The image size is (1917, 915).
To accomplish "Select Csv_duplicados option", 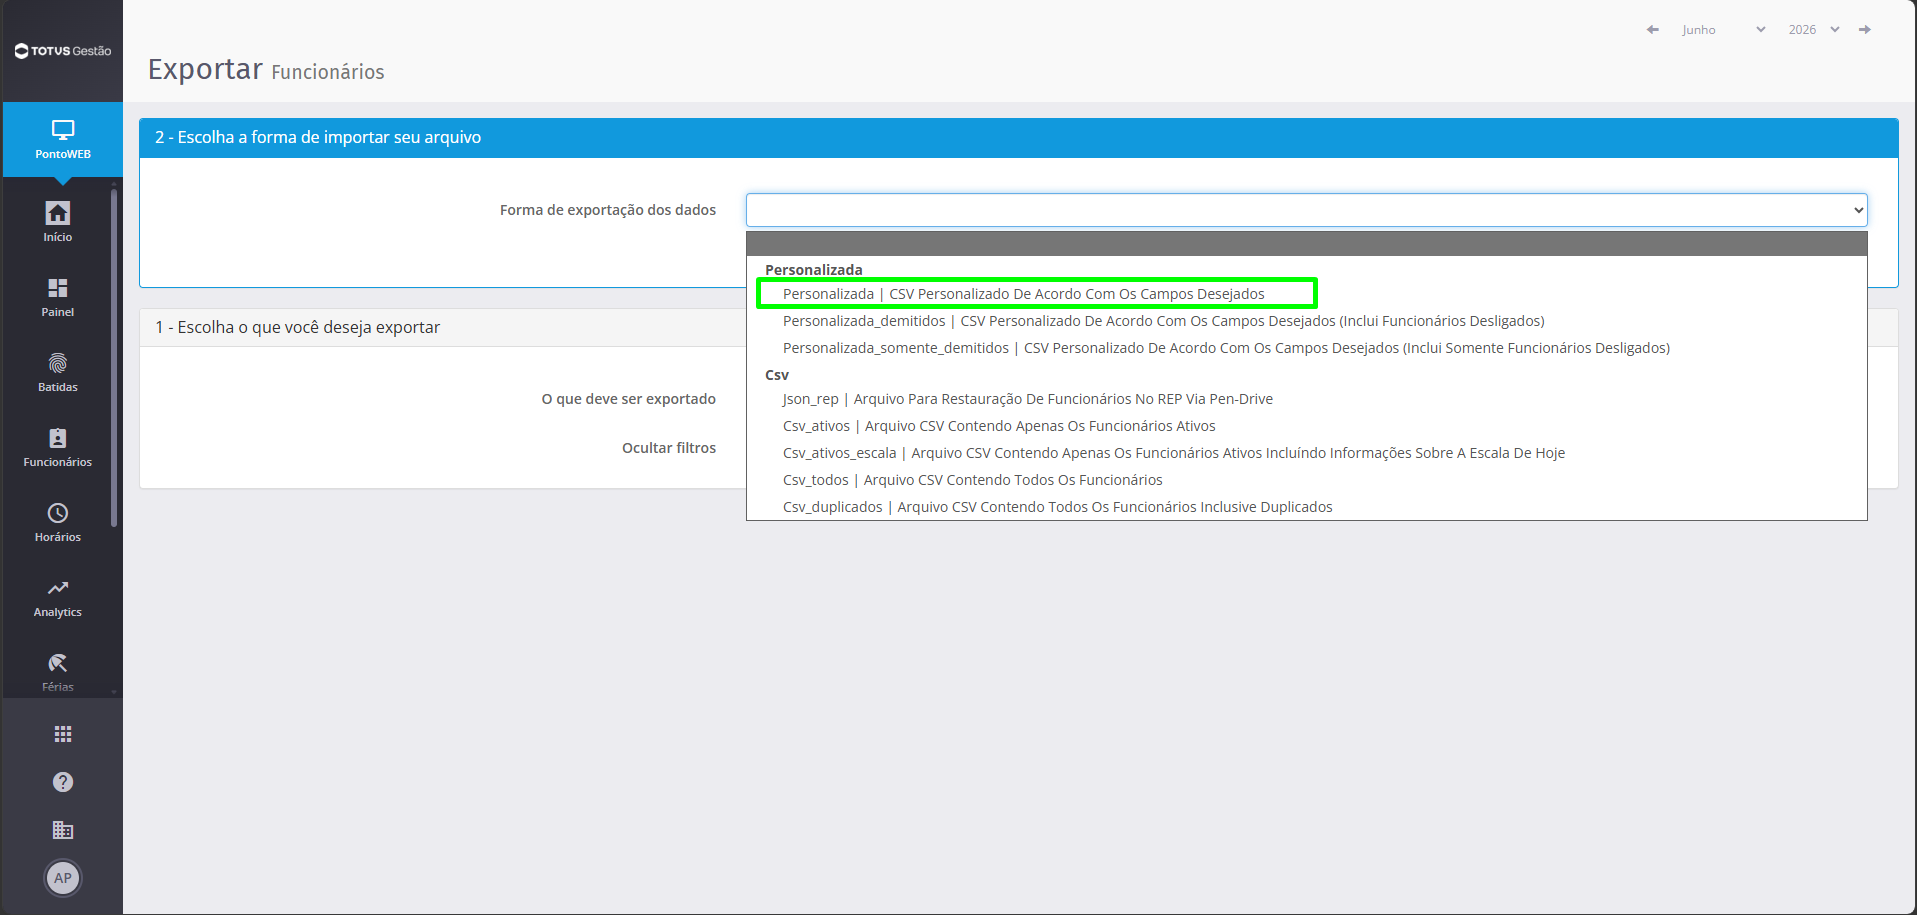I will (1307, 507).
